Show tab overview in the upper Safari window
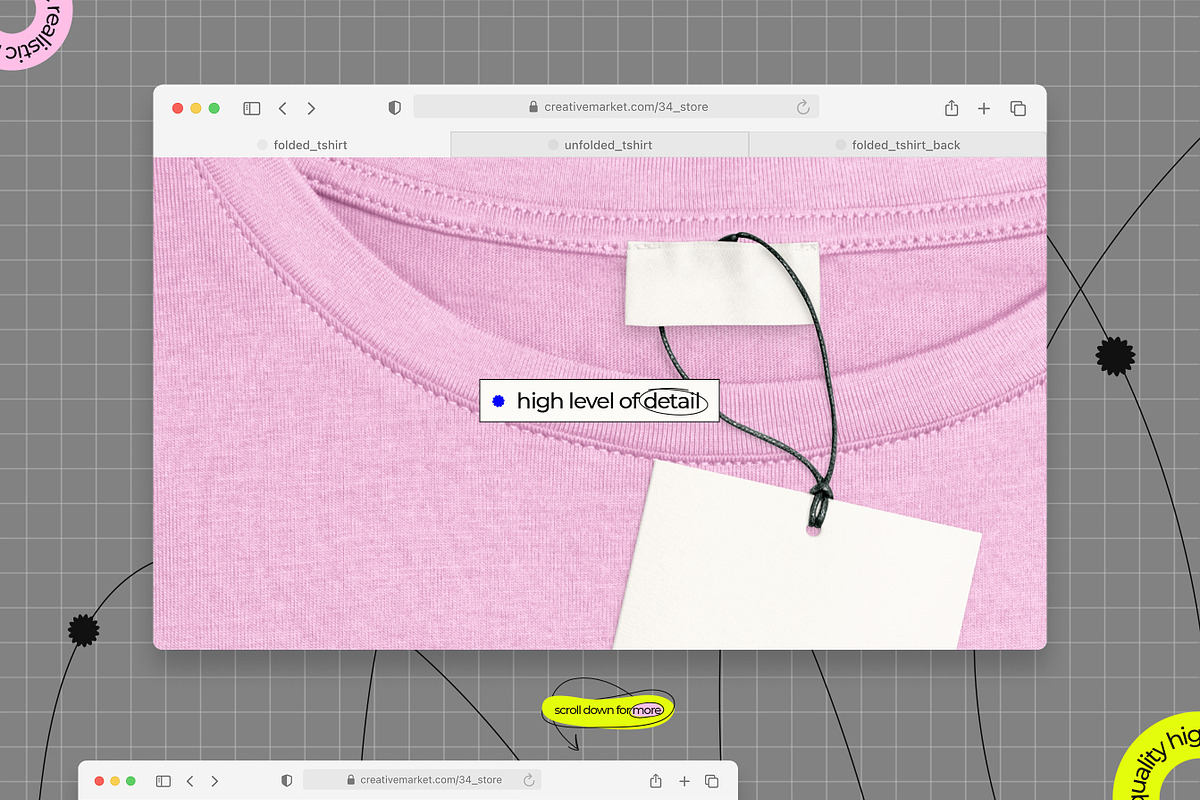 click(1018, 108)
